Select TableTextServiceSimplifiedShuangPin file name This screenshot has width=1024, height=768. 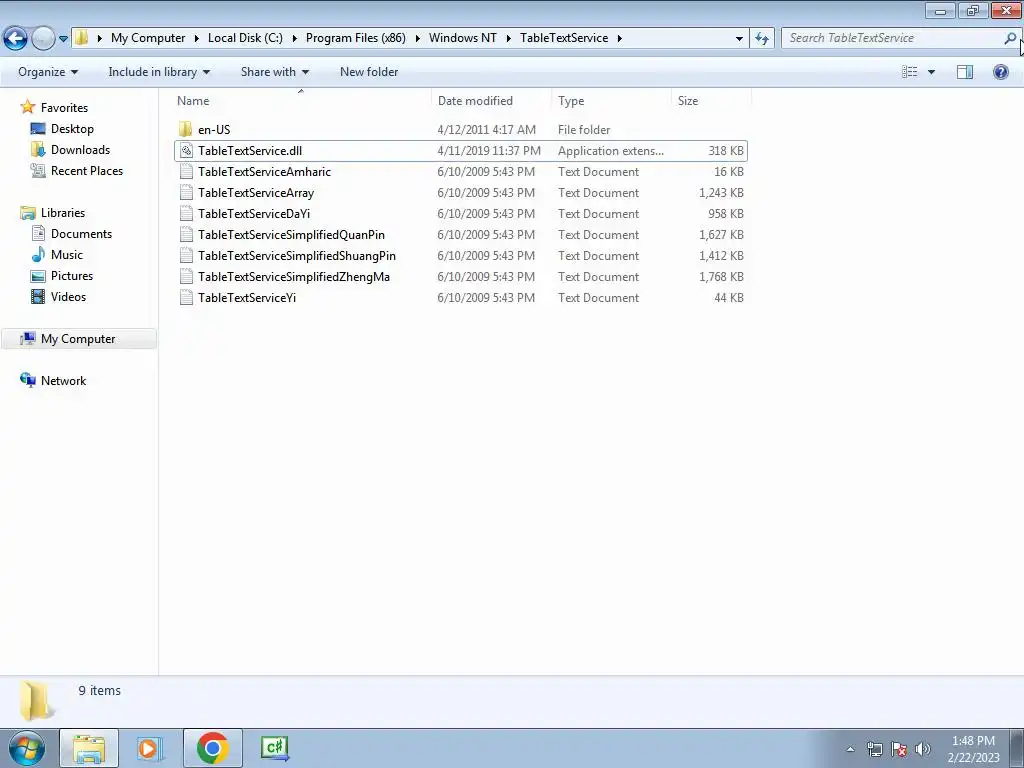pos(297,255)
